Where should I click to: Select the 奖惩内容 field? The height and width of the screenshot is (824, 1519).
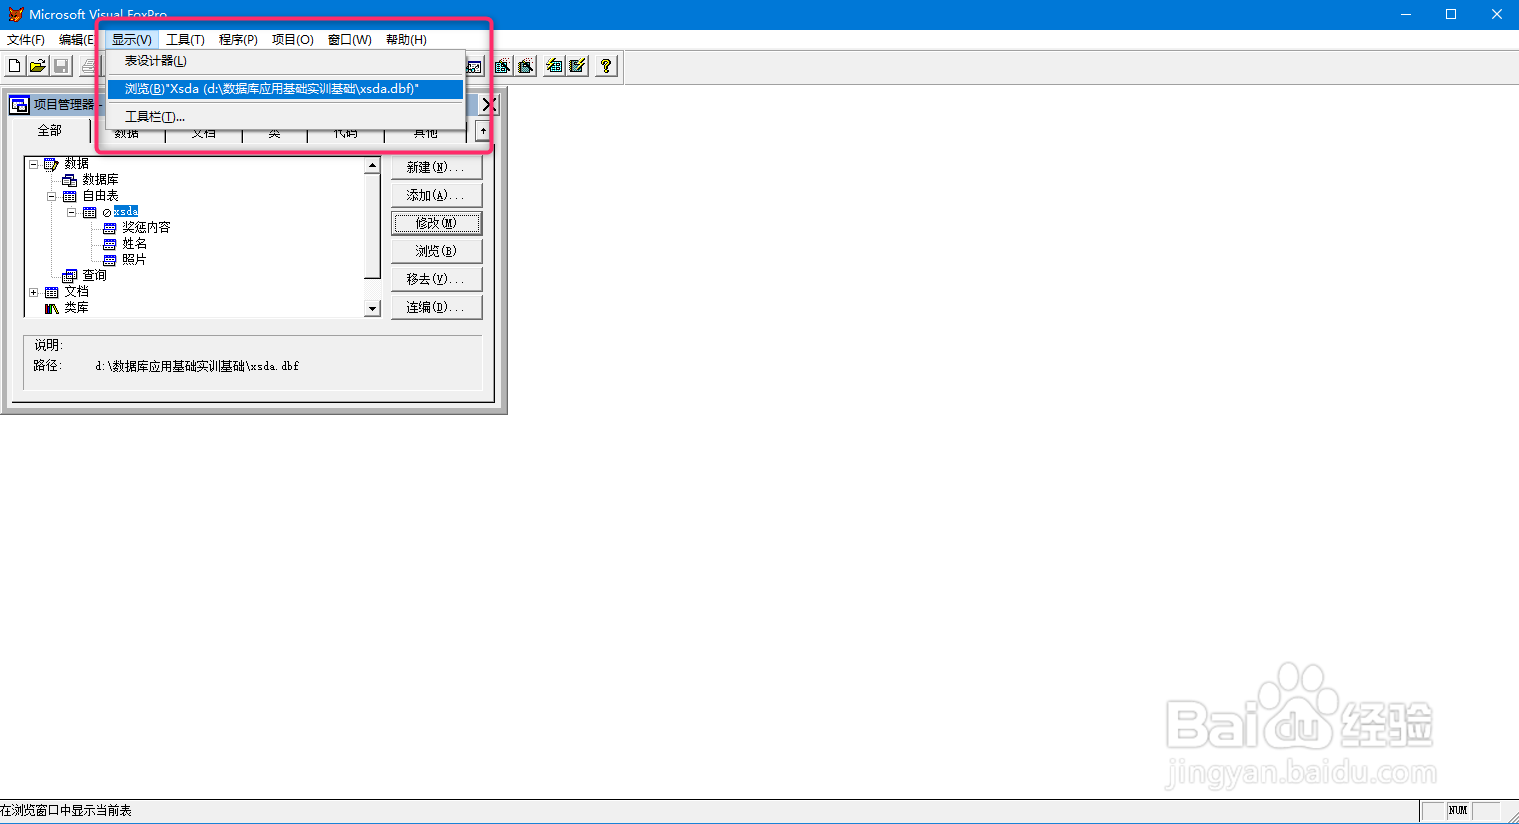click(x=146, y=228)
